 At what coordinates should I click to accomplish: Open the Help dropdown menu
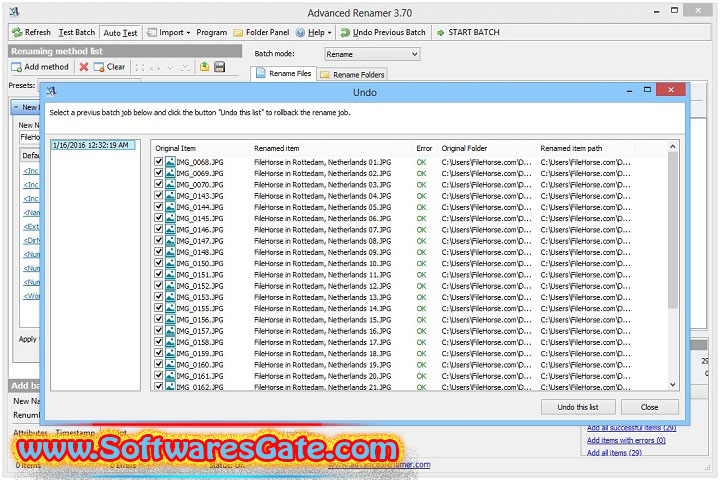(x=314, y=32)
